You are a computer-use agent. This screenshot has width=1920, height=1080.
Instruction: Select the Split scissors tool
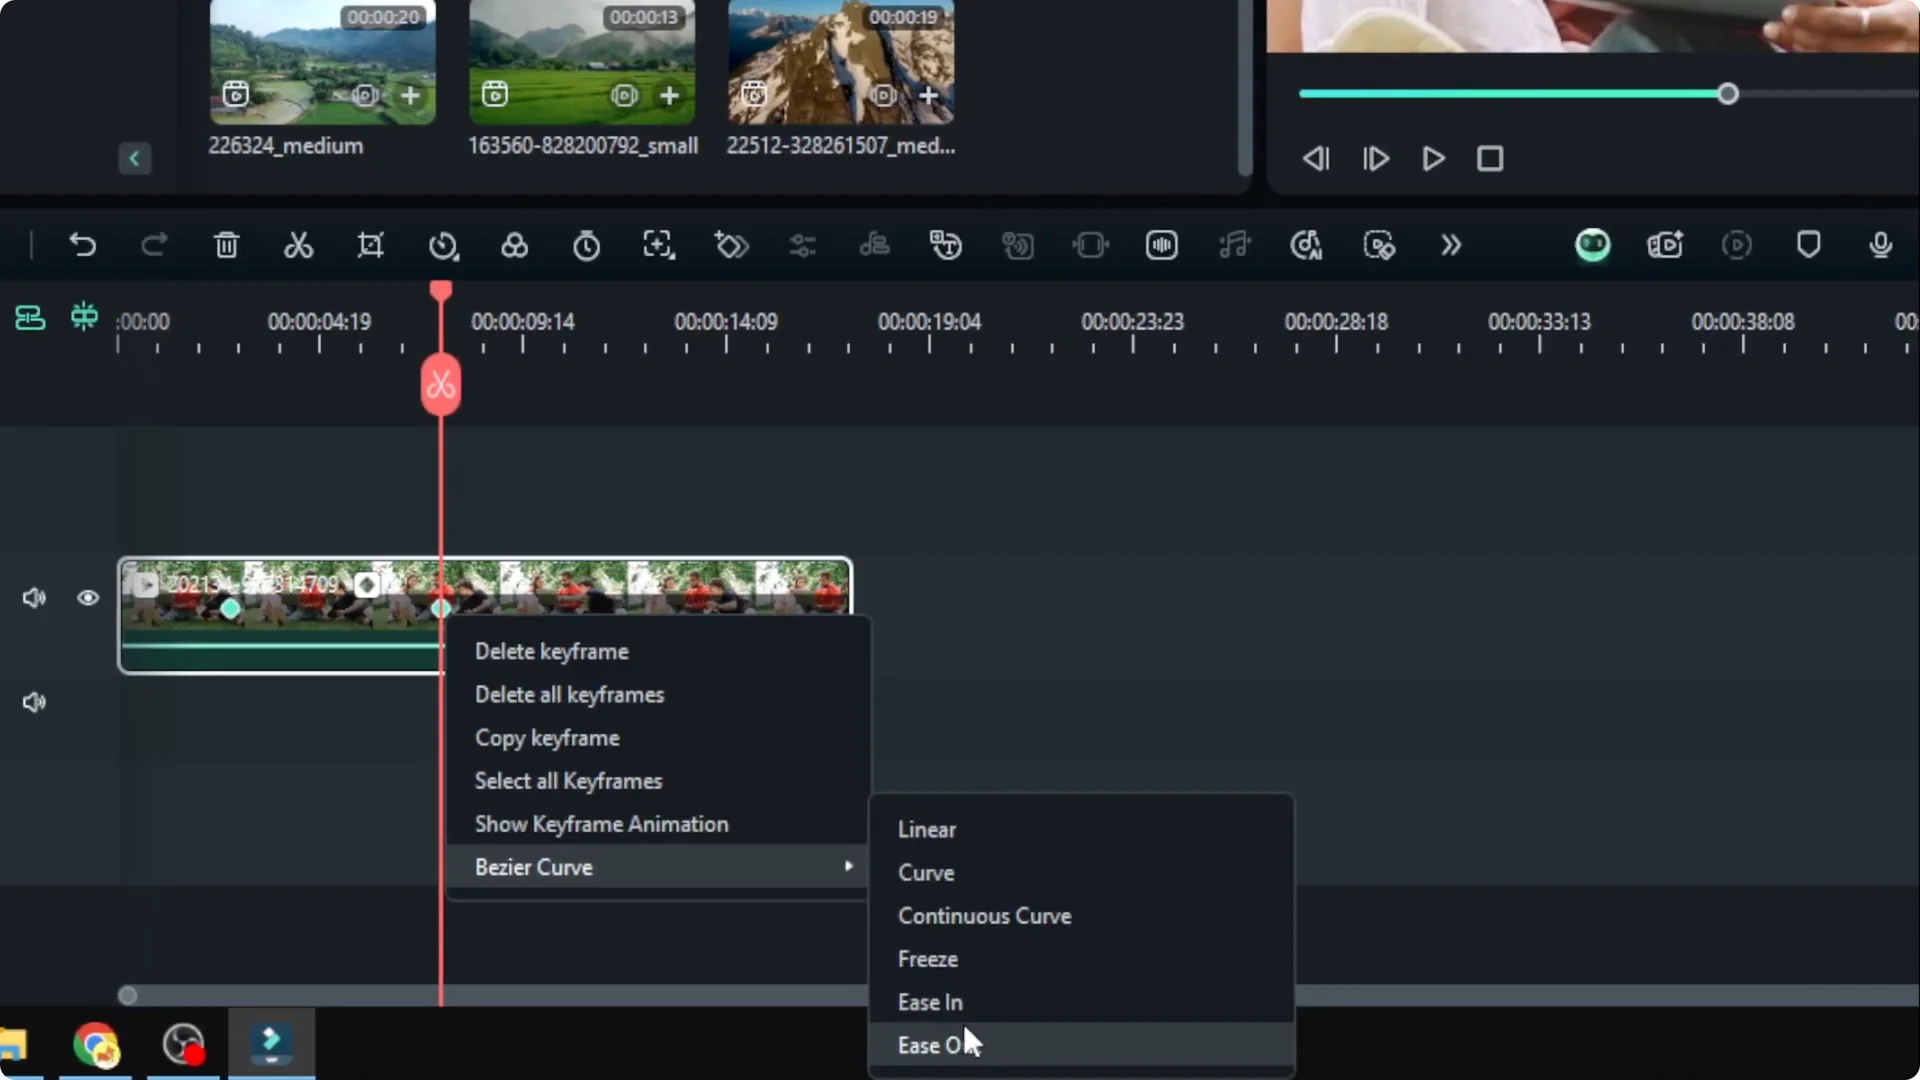[298, 245]
